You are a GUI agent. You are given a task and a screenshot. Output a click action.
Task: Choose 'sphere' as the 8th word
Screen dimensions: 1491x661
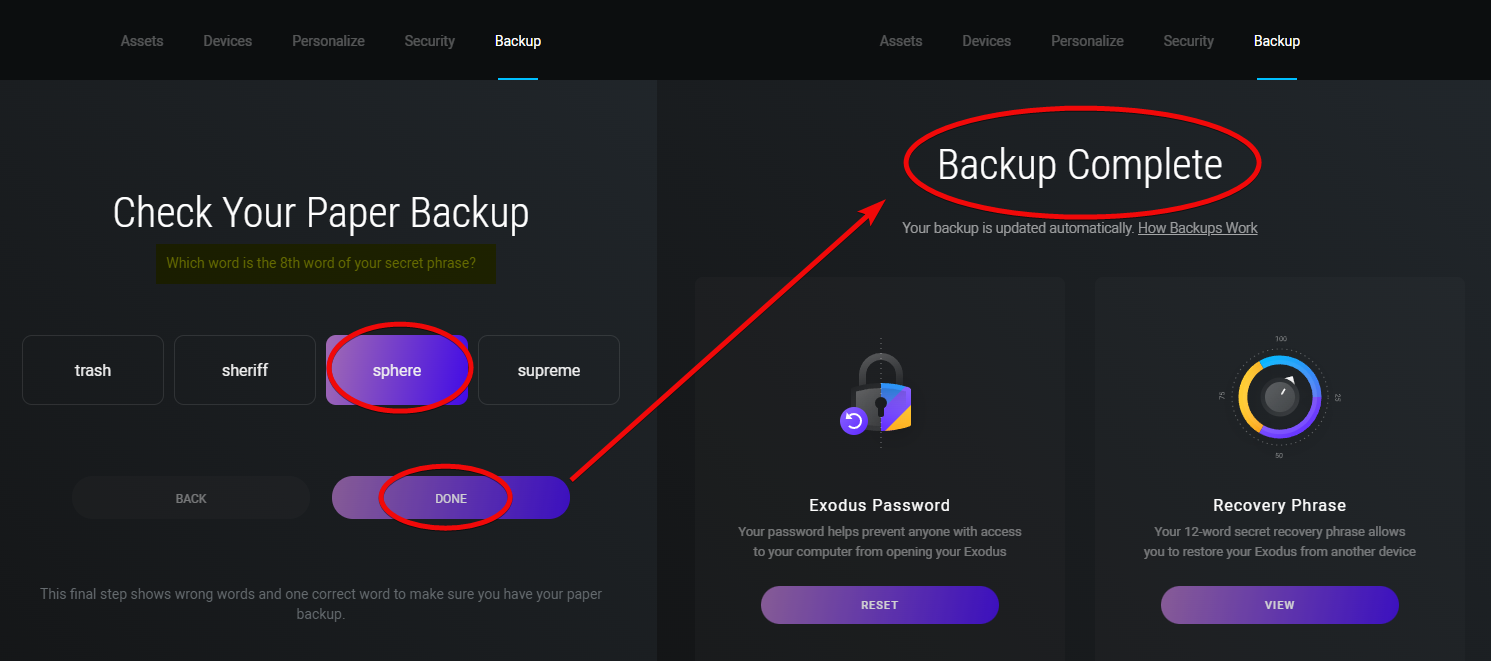click(397, 370)
